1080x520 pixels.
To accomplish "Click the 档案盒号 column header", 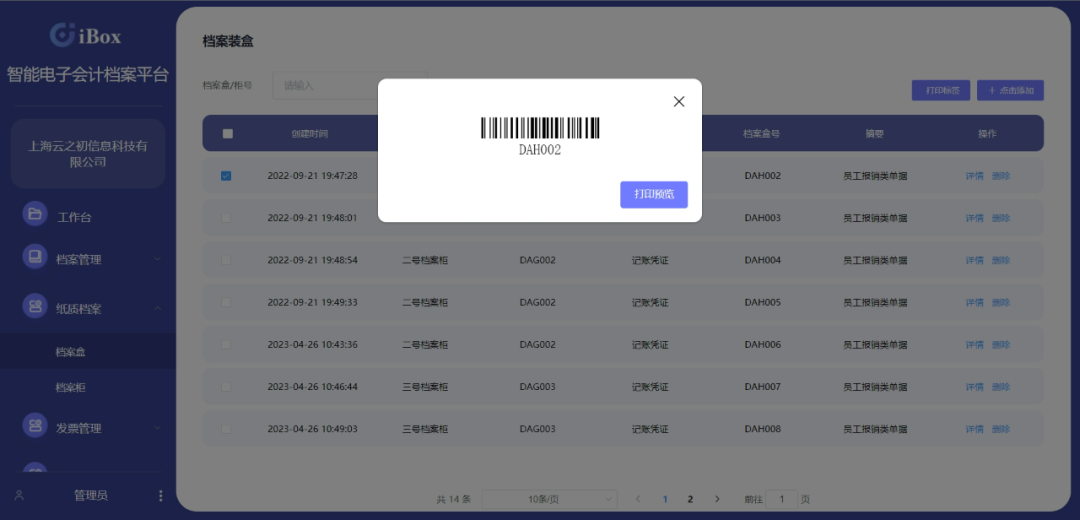I will coord(761,134).
